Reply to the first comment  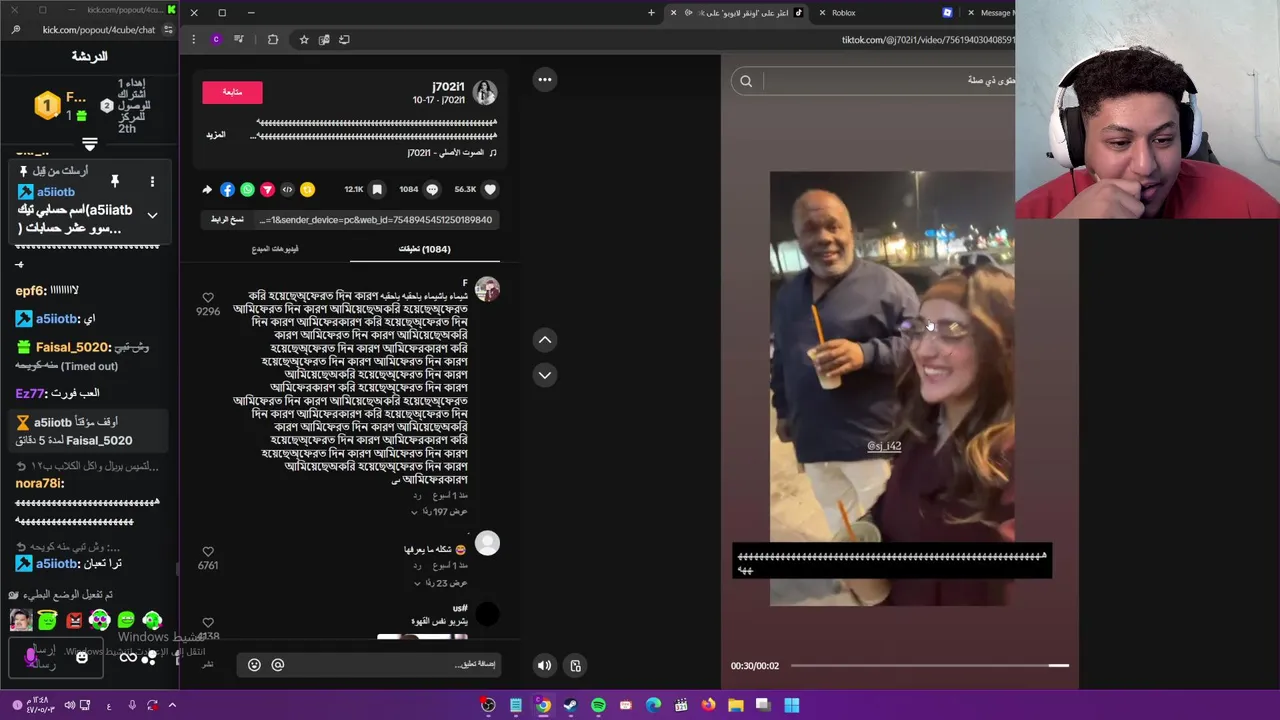pos(417,496)
